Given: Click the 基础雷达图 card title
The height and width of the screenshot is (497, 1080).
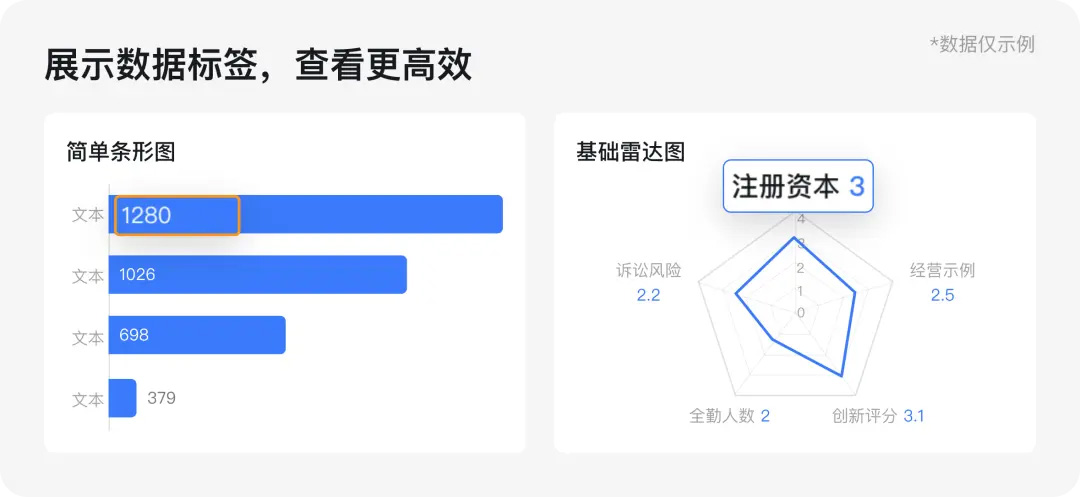Looking at the screenshot, I should [630, 152].
